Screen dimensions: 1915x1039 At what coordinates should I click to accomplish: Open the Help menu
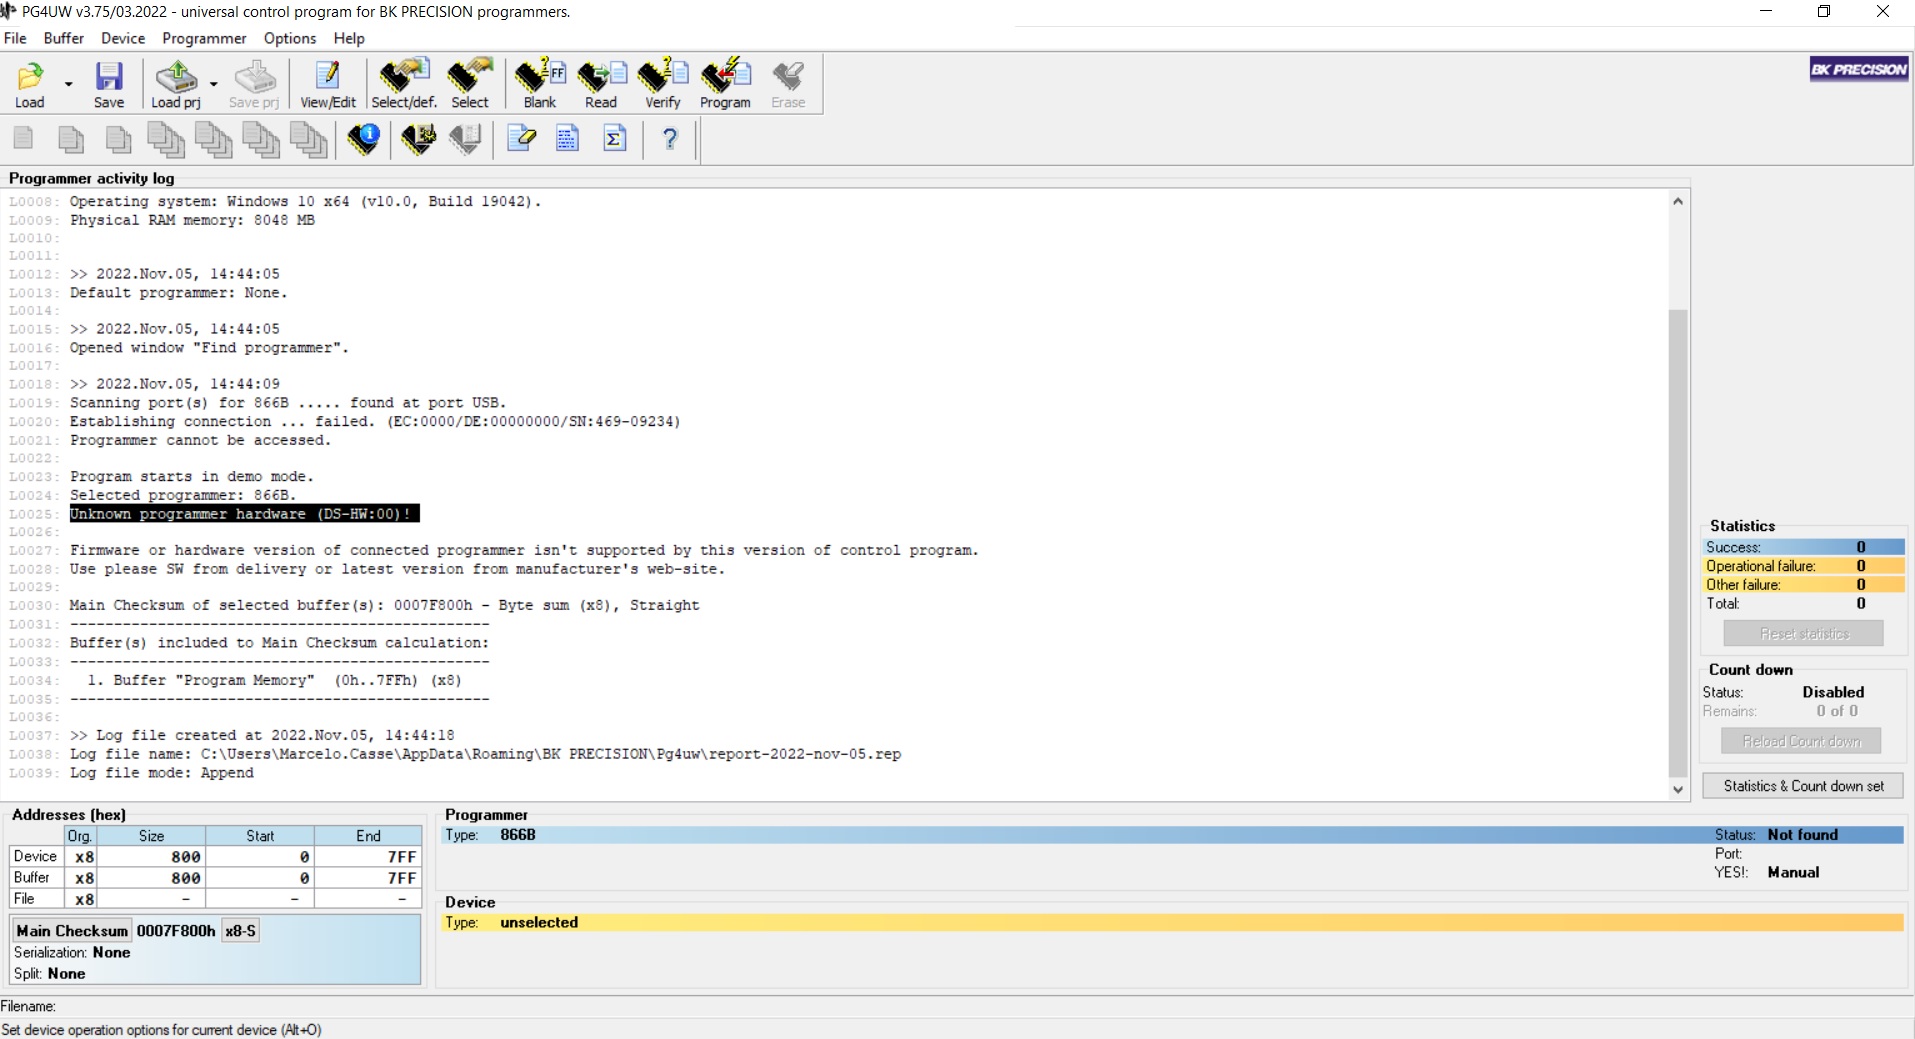349,38
